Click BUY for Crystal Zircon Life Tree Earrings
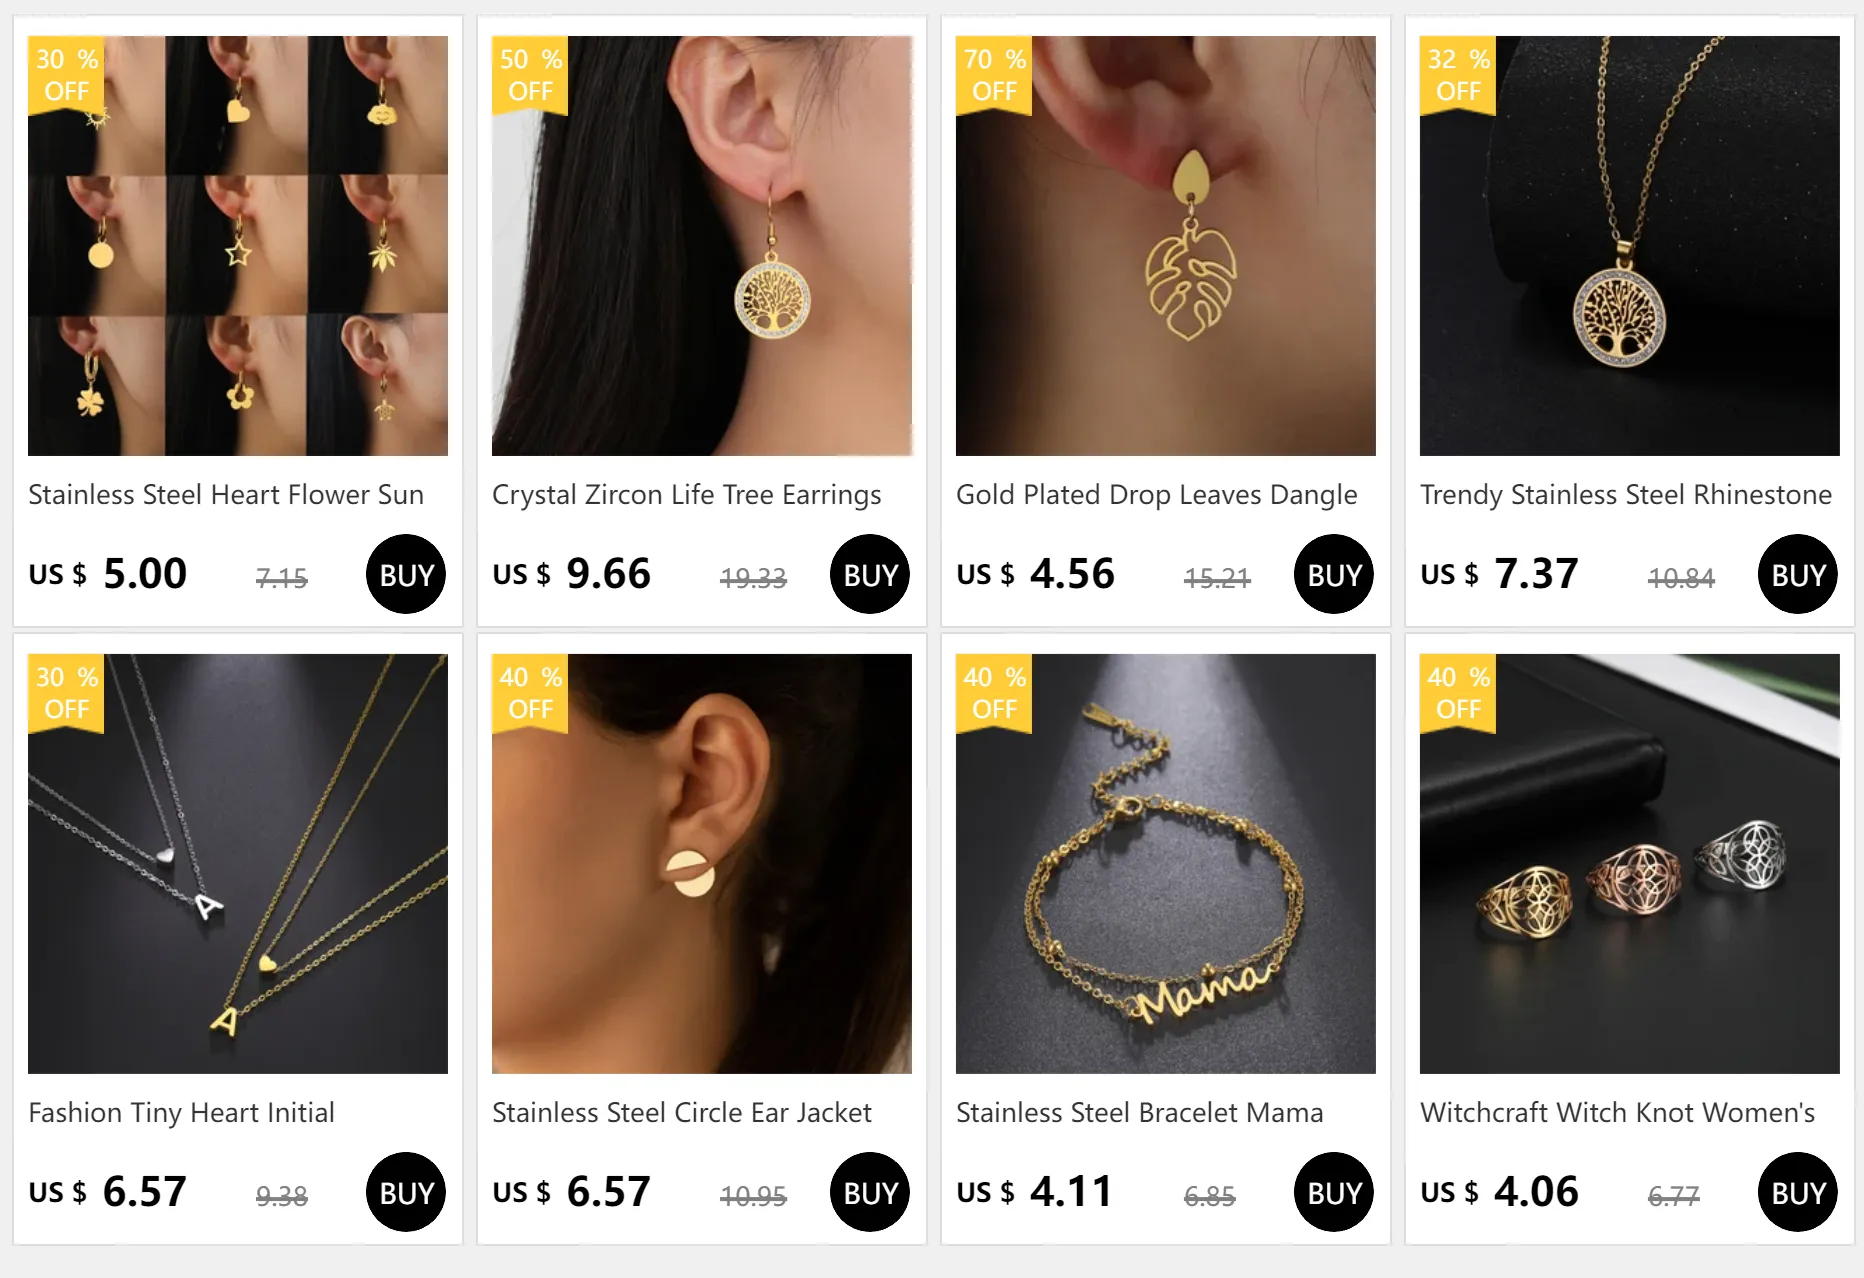The image size is (1864, 1278). (x=870, y=574)
